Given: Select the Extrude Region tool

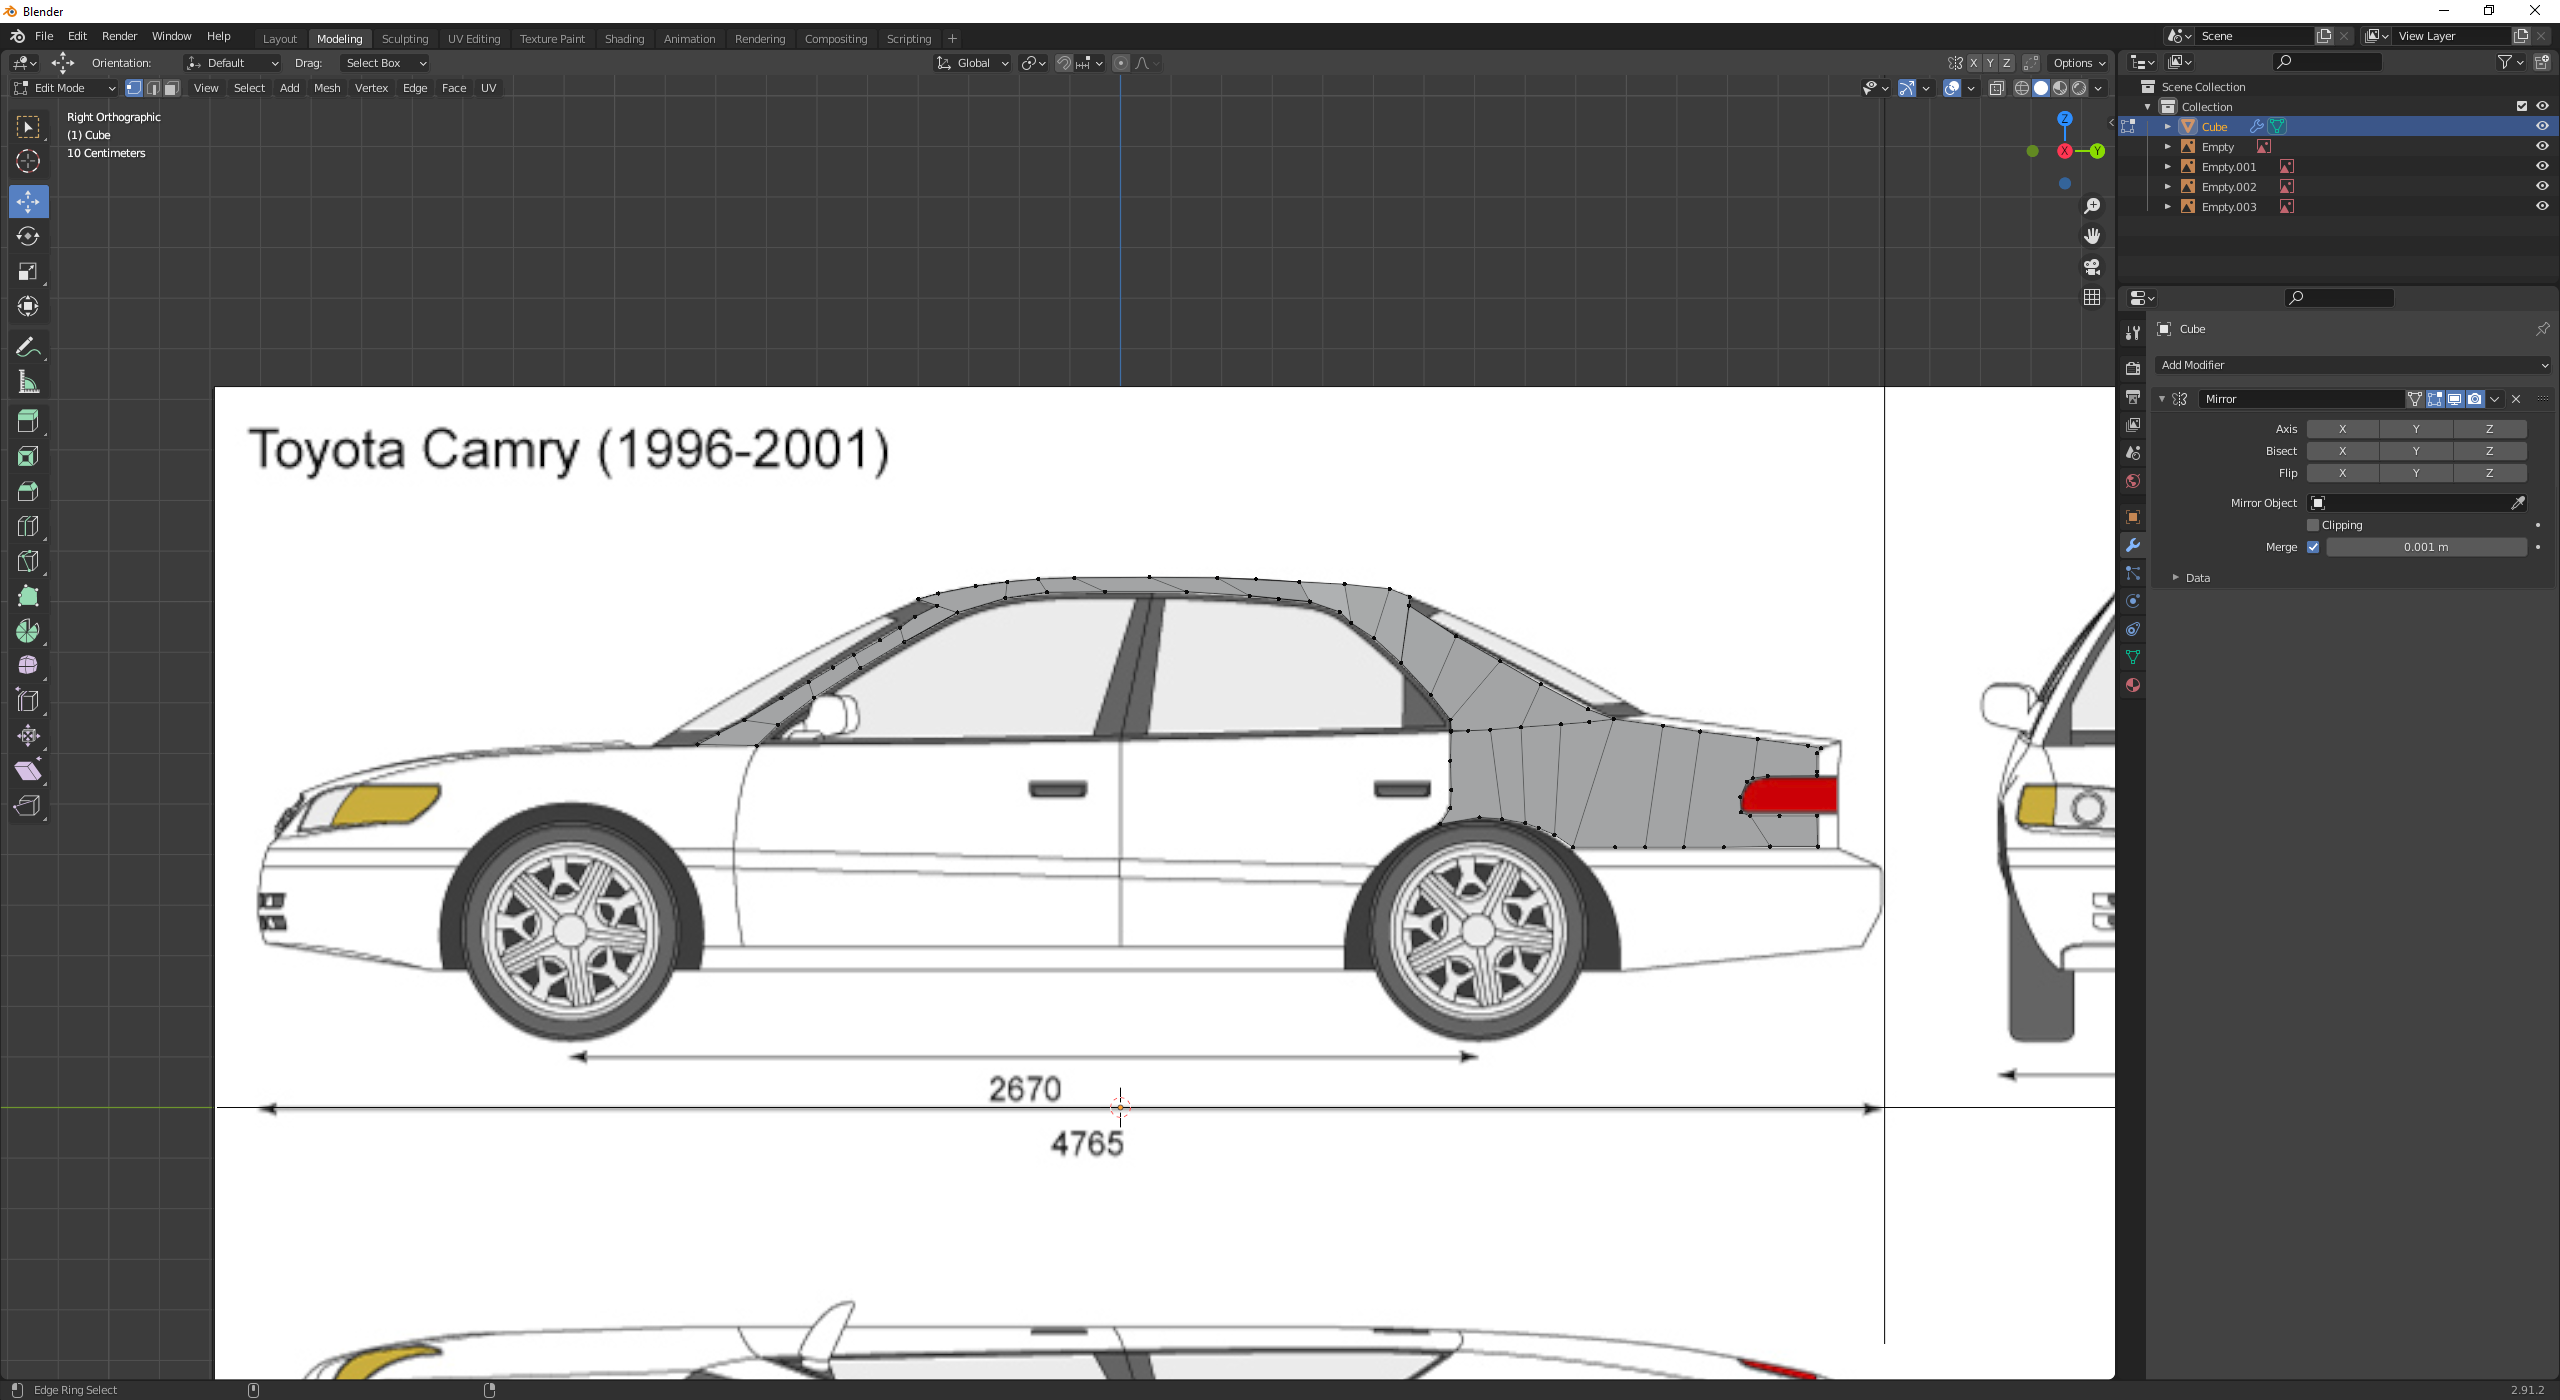Looking at the screenshot, I should click(28, 421).
